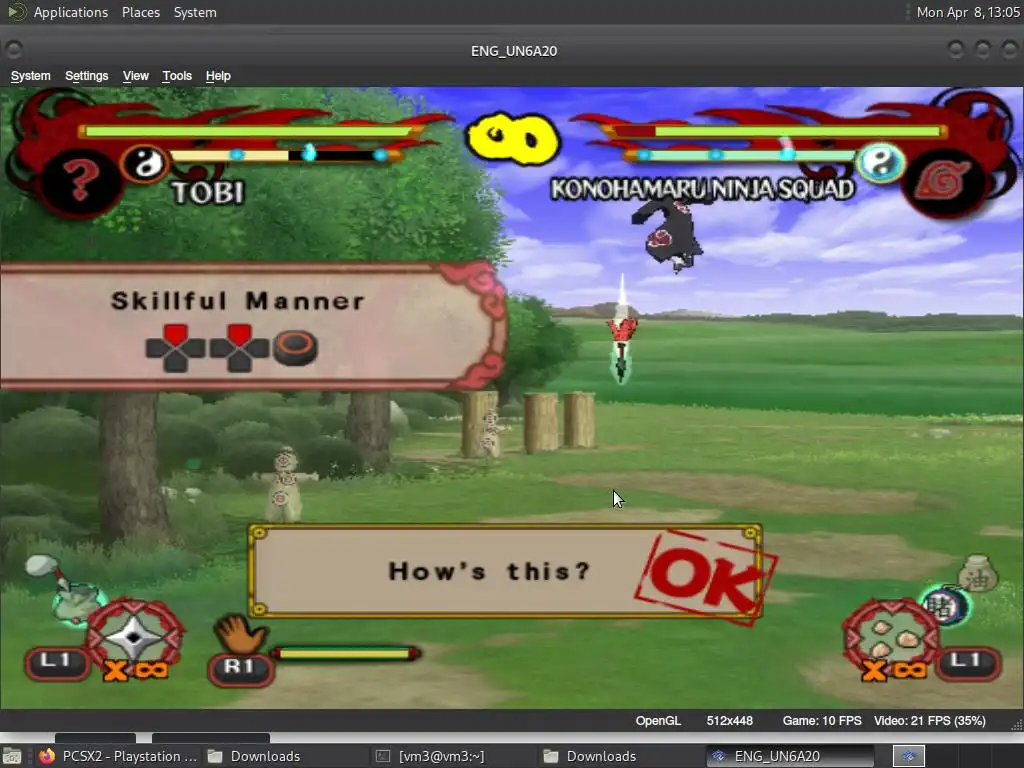The height and width of the screenshot is (768, 1024).
Task: Click the right L1 button indicator
Action: [x=968, y=663]
